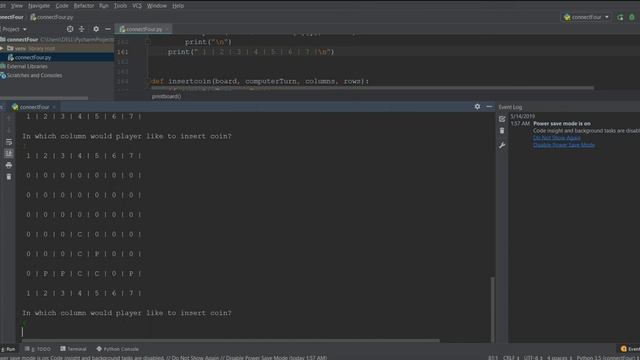Click the editor horizontal scrollbar
The image size is (640, 360).
[372, 88]
